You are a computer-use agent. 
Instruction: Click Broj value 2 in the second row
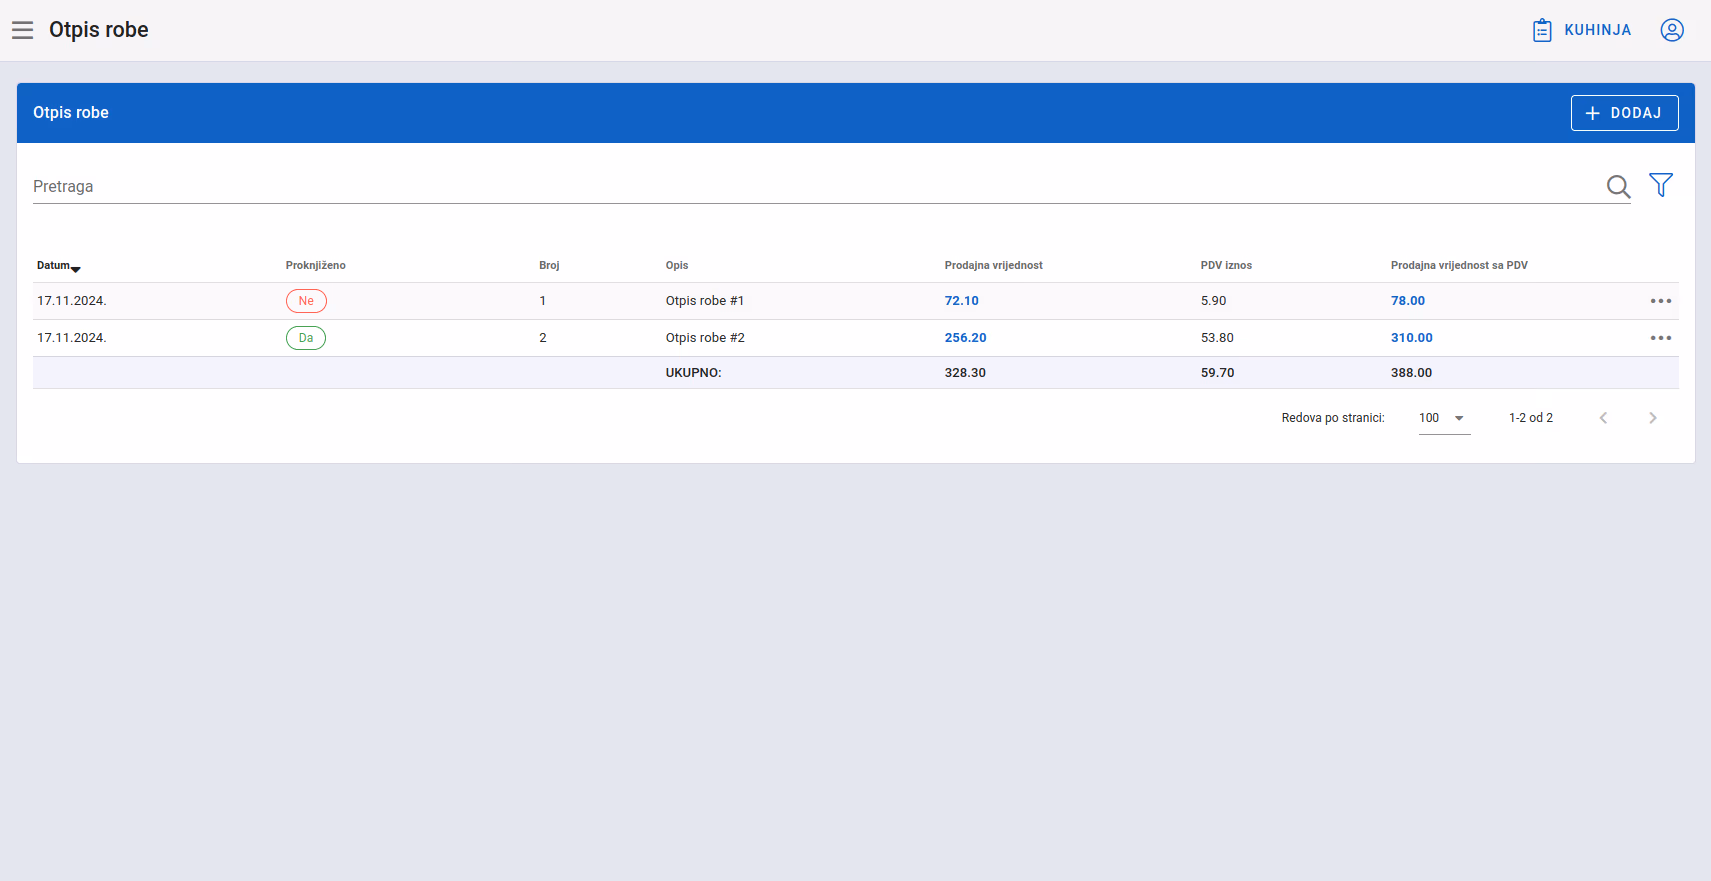point(543,338)
